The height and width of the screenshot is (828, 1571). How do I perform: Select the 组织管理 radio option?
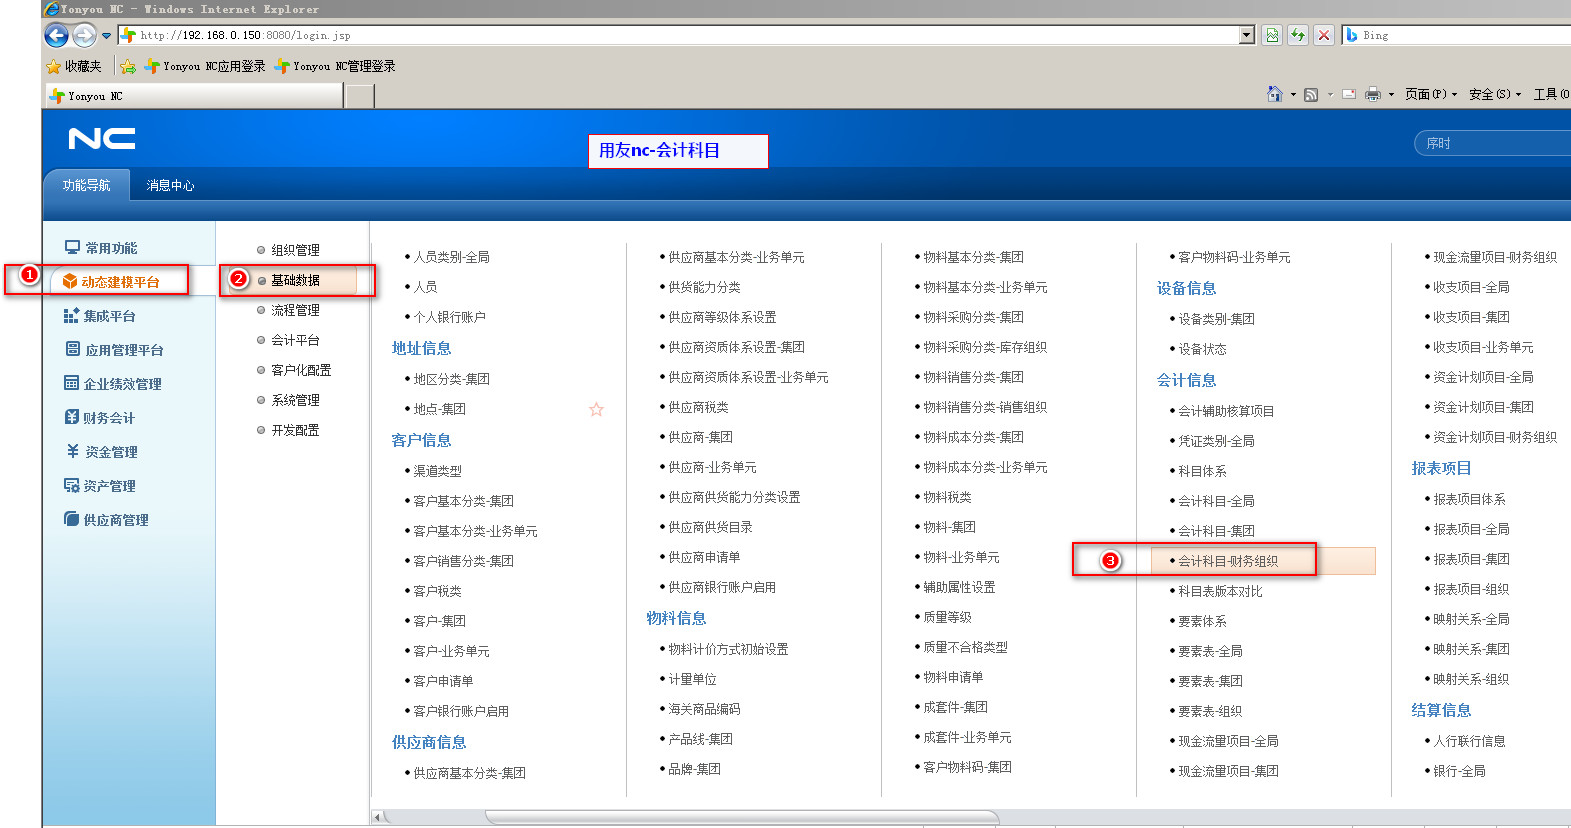pos(262,250)
